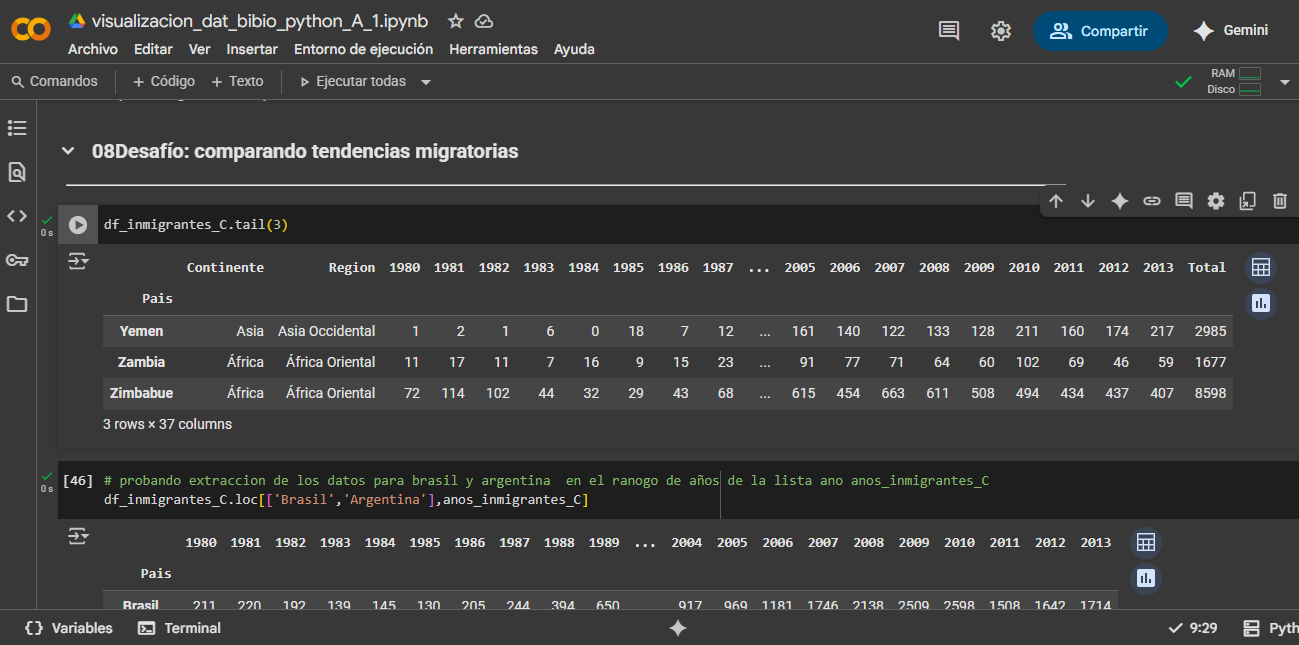The image size is (1299, 645).
Task: Open the Gemini panel button
Action: click(1231, 31)
